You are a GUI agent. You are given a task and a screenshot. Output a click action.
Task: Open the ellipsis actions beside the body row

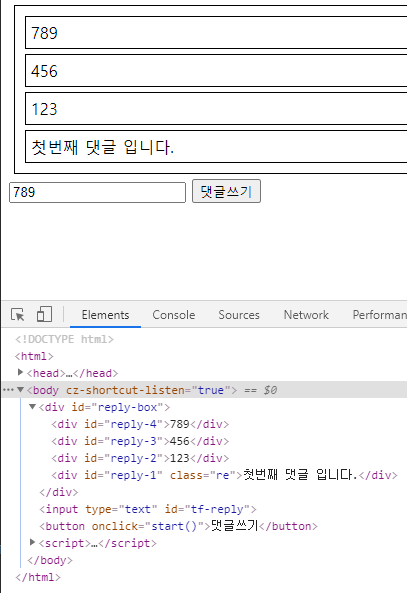pyautogui.click(x=8, y=390)
